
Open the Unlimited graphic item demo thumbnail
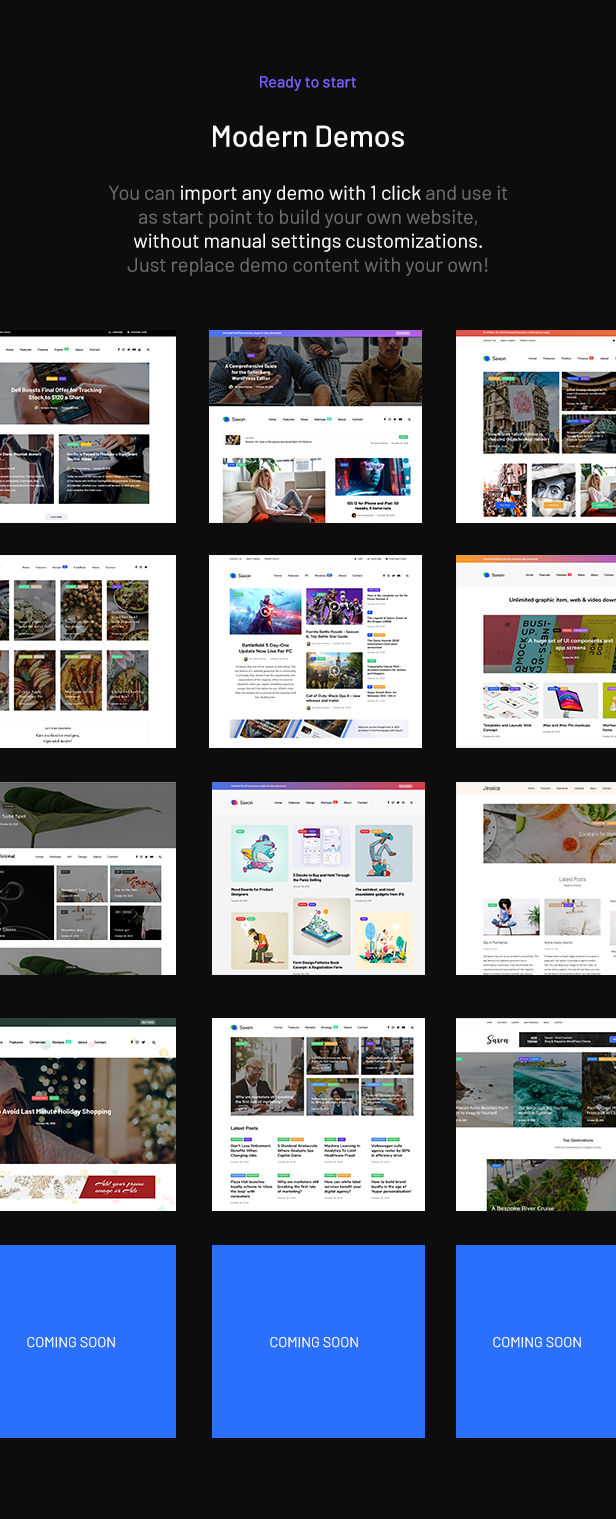[x=536, y=651]
